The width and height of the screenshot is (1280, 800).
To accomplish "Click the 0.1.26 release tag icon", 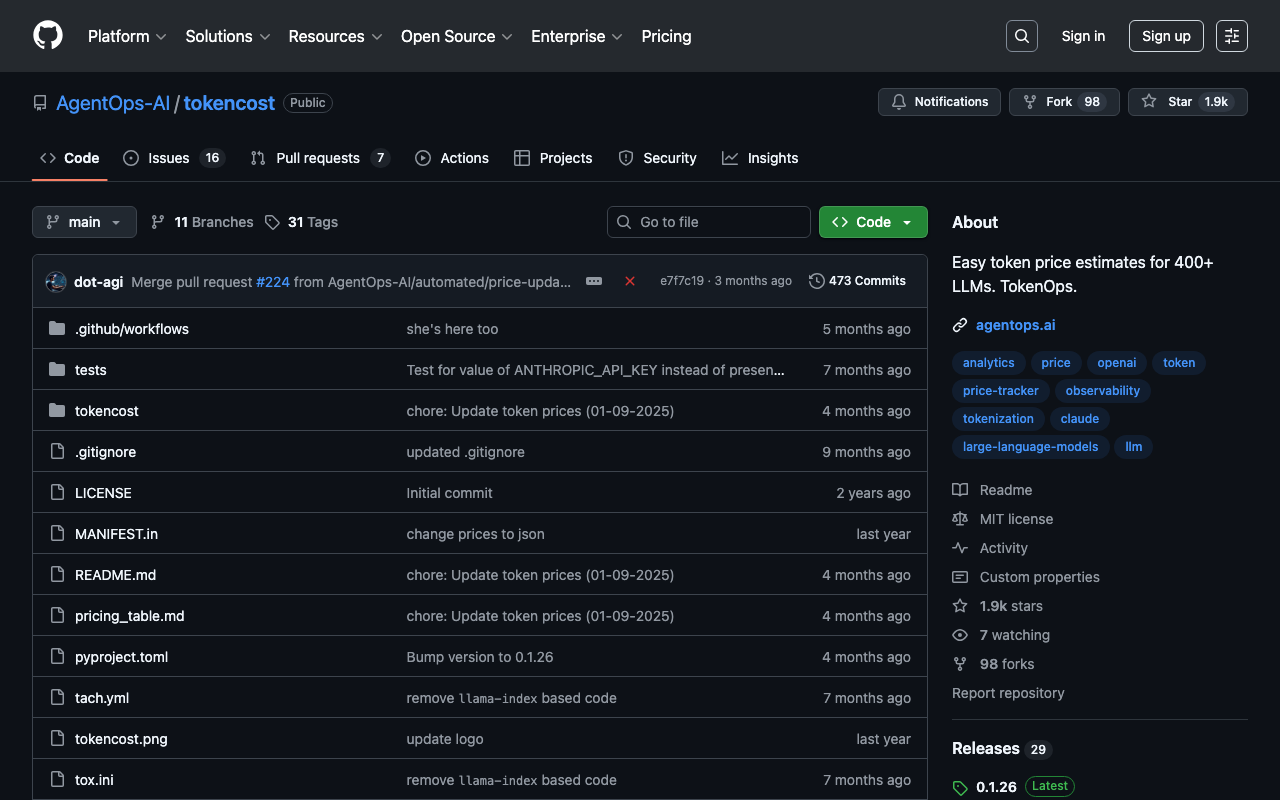I will pos(961,788).
